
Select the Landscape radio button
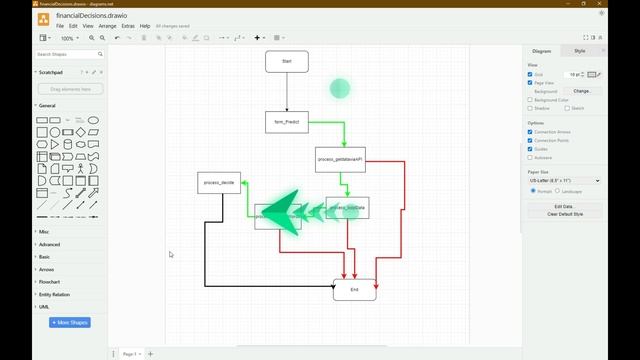(557, 191)
